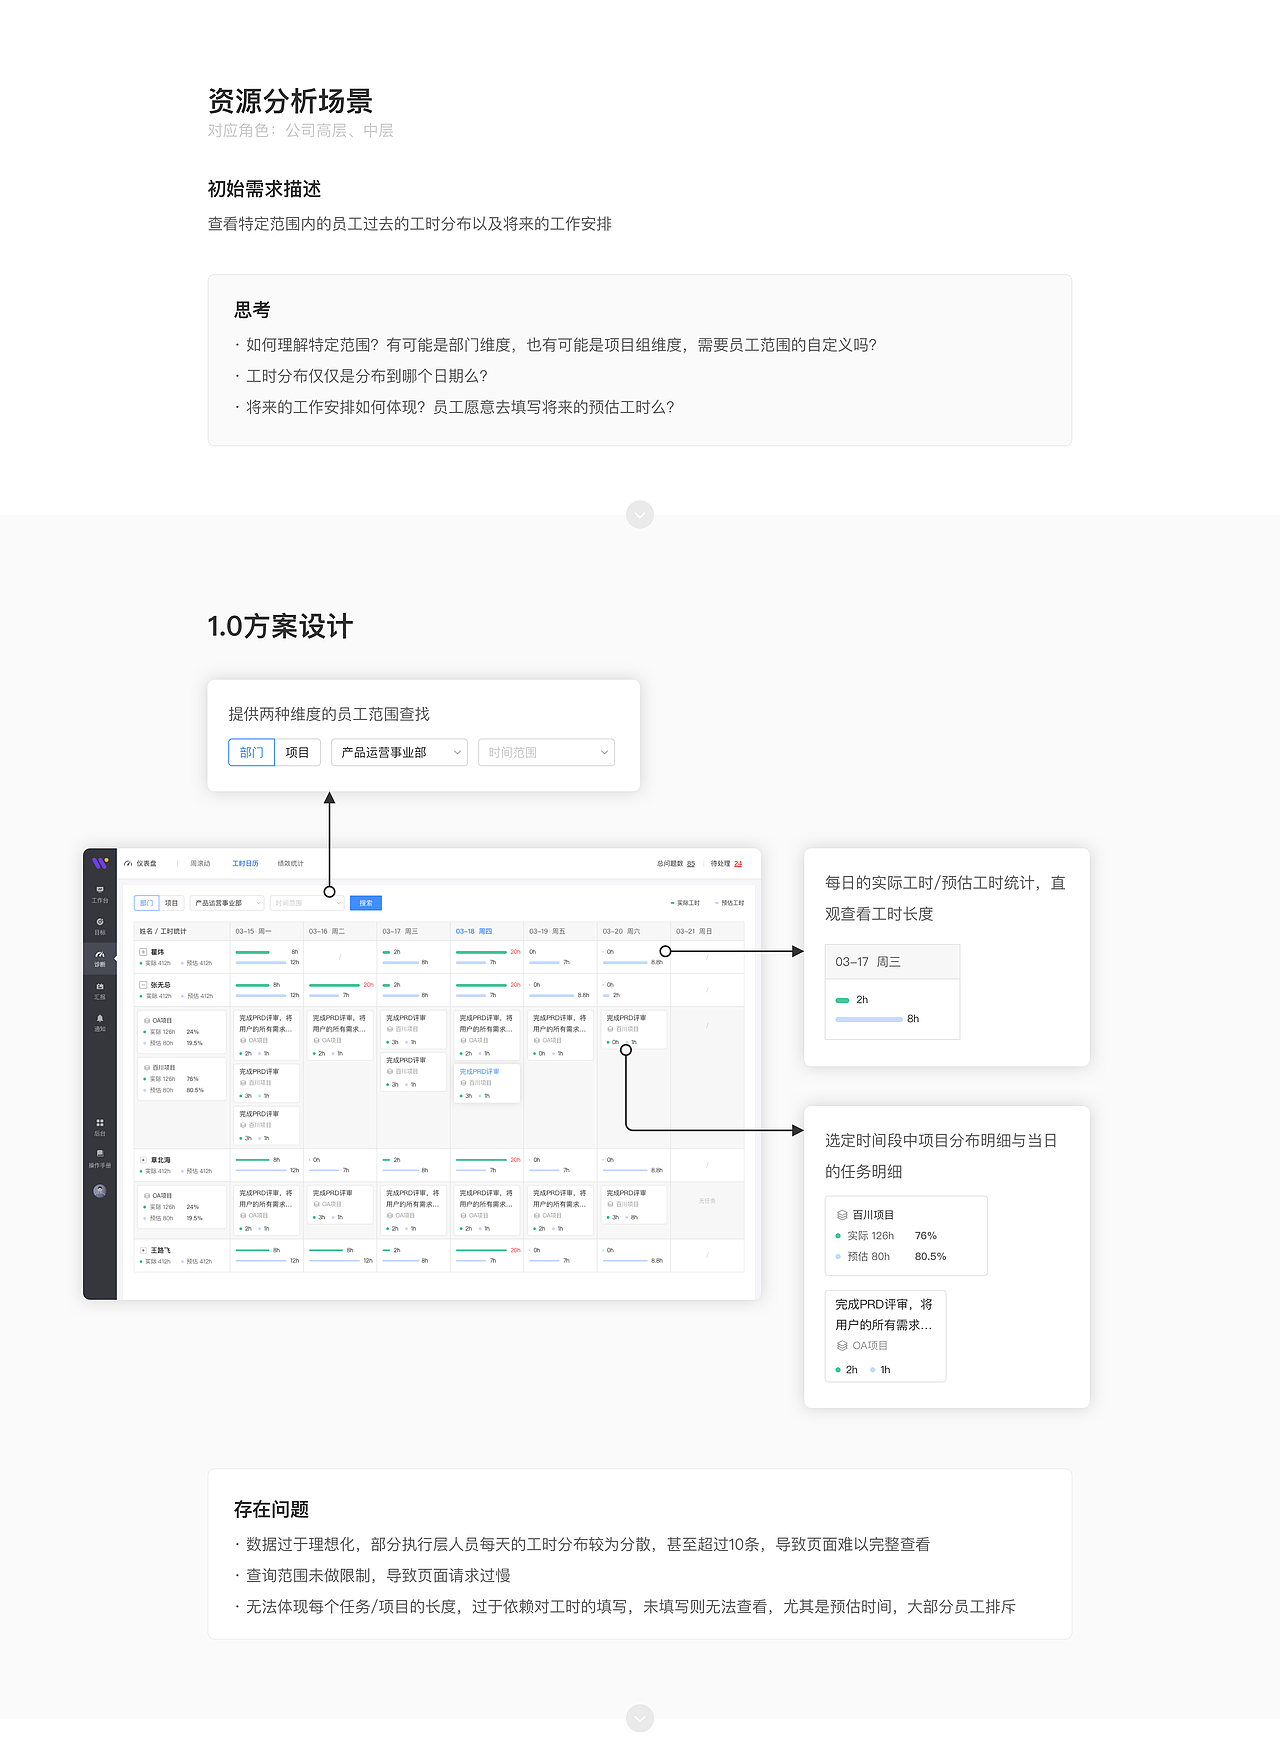Screen dimensions: 1280x1759
Task: Click the 预估工时 legend item
Action: pyautogui.click(x=730, y=903)
